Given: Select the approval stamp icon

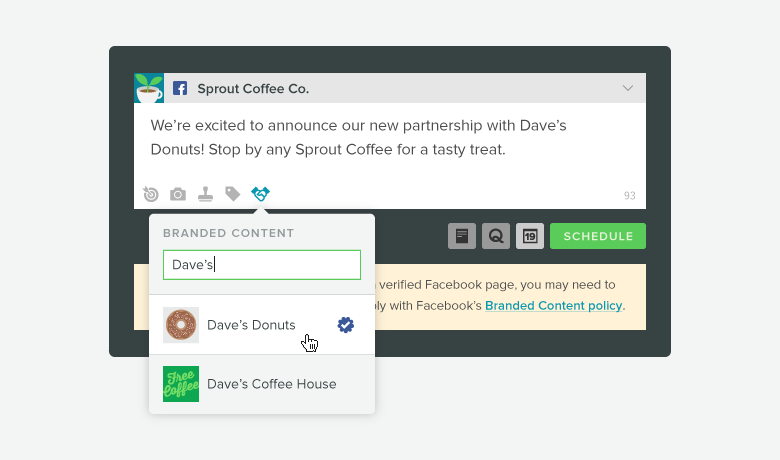Looking at the screenshot, I should click(205, 194).
